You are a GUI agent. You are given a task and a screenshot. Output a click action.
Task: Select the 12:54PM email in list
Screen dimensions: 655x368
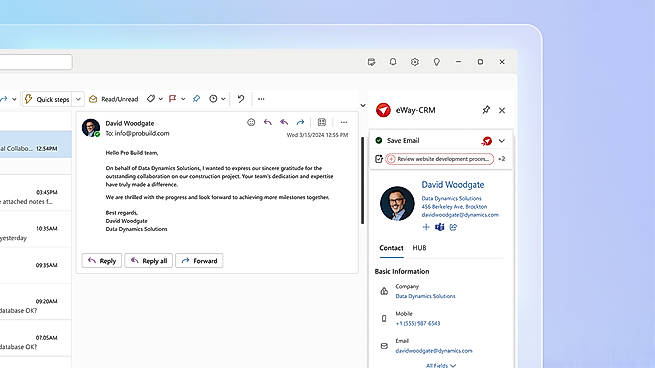(36, 144)
